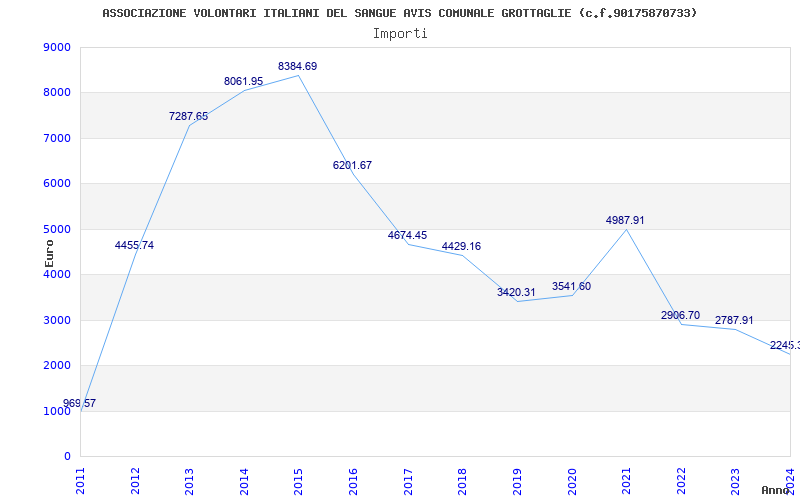Click the y-axis tick 4000
Viewport: 800px width, 500px height.
[57, 274]
